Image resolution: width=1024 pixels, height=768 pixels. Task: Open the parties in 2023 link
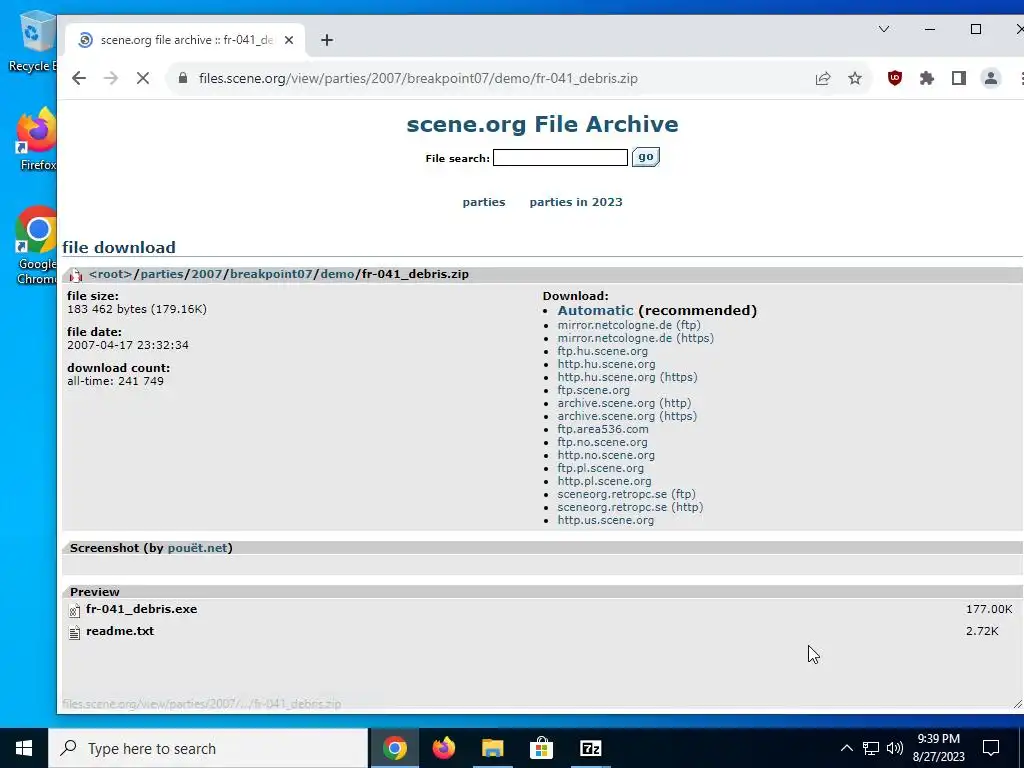pos(576,202)
